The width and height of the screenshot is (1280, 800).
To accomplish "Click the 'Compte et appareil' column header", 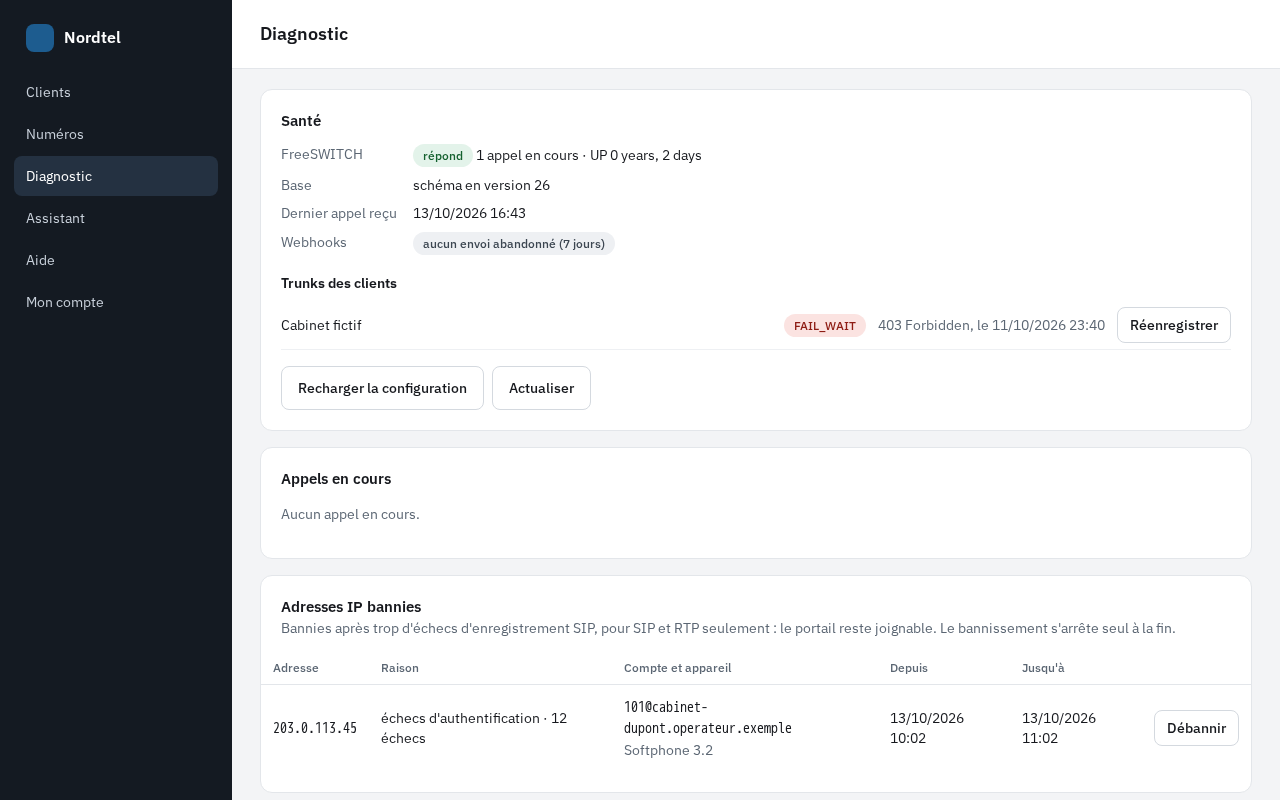I will 678,668.
